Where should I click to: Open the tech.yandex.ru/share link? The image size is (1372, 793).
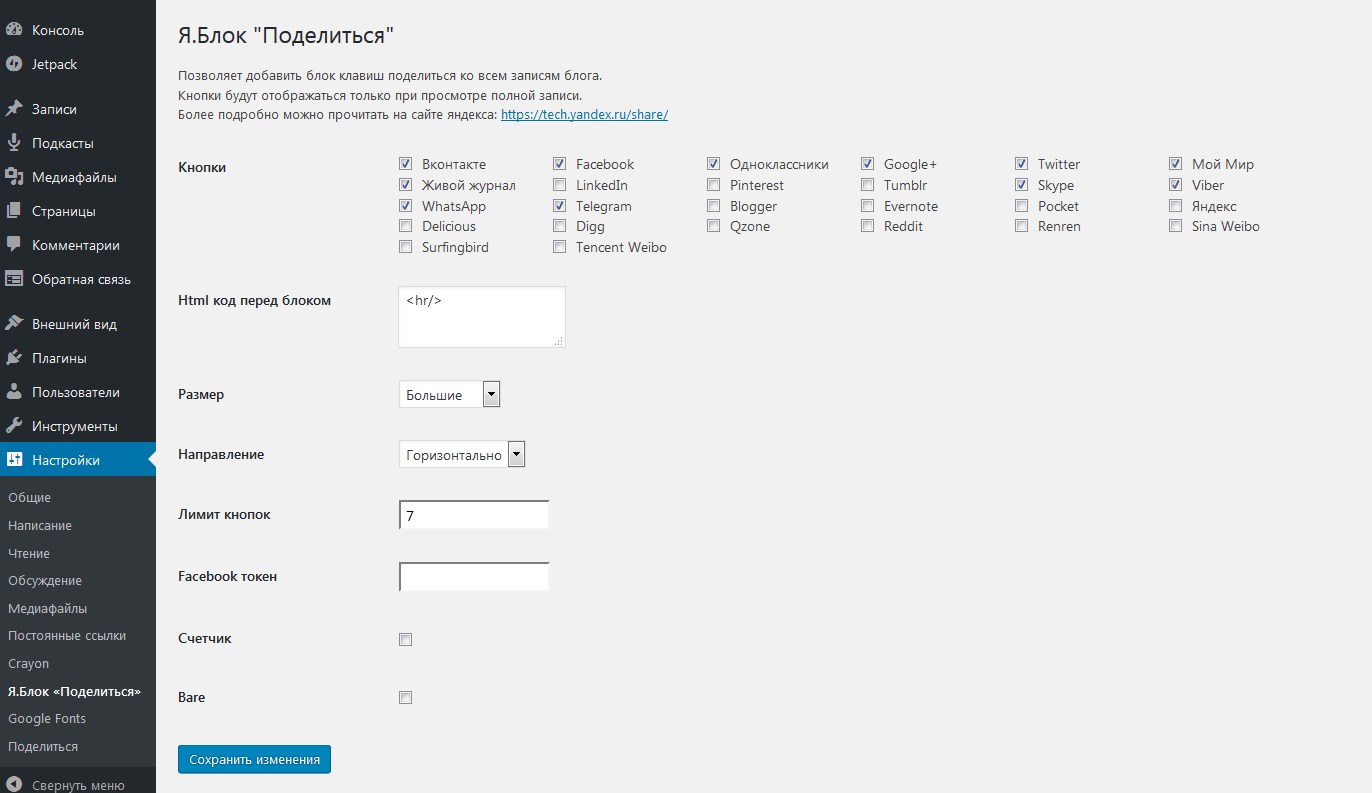click(584, 114)
